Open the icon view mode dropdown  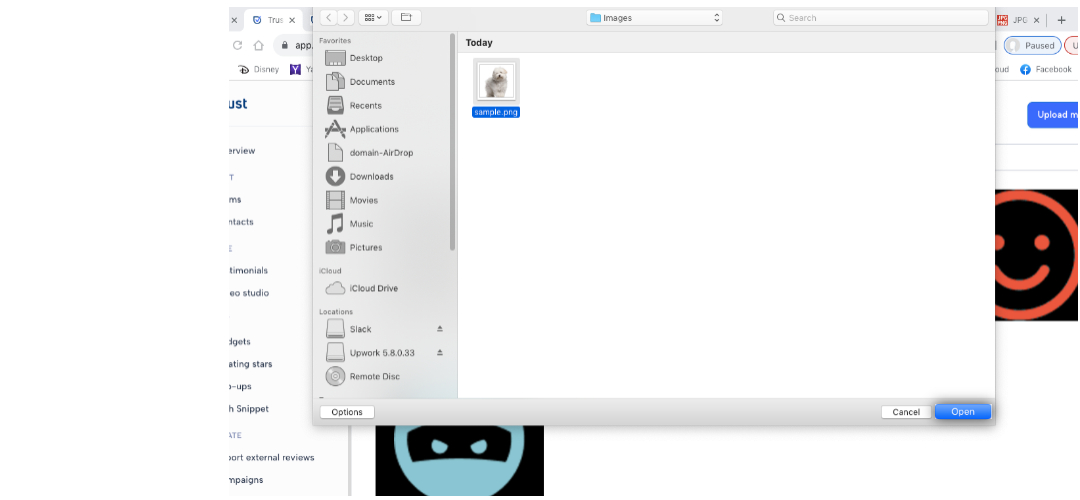pos(373,17)
